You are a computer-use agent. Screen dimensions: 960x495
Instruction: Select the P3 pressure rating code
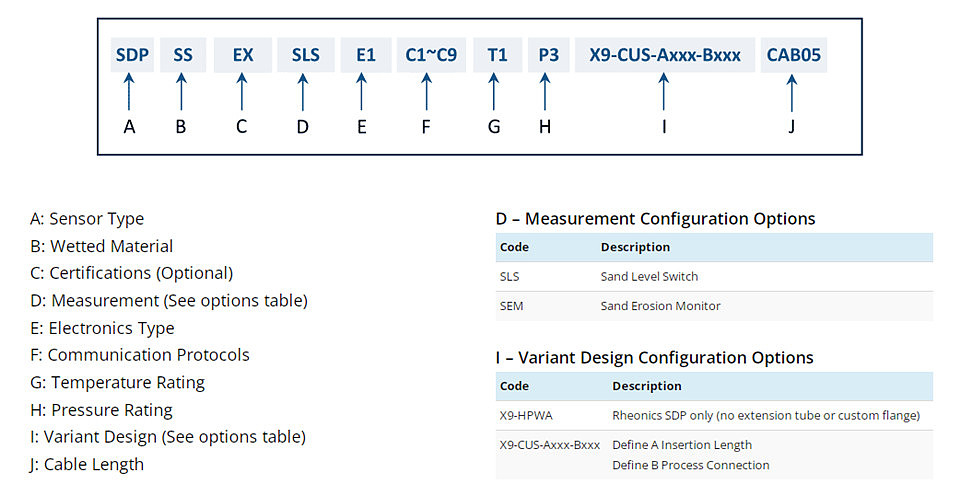(549, 55)
